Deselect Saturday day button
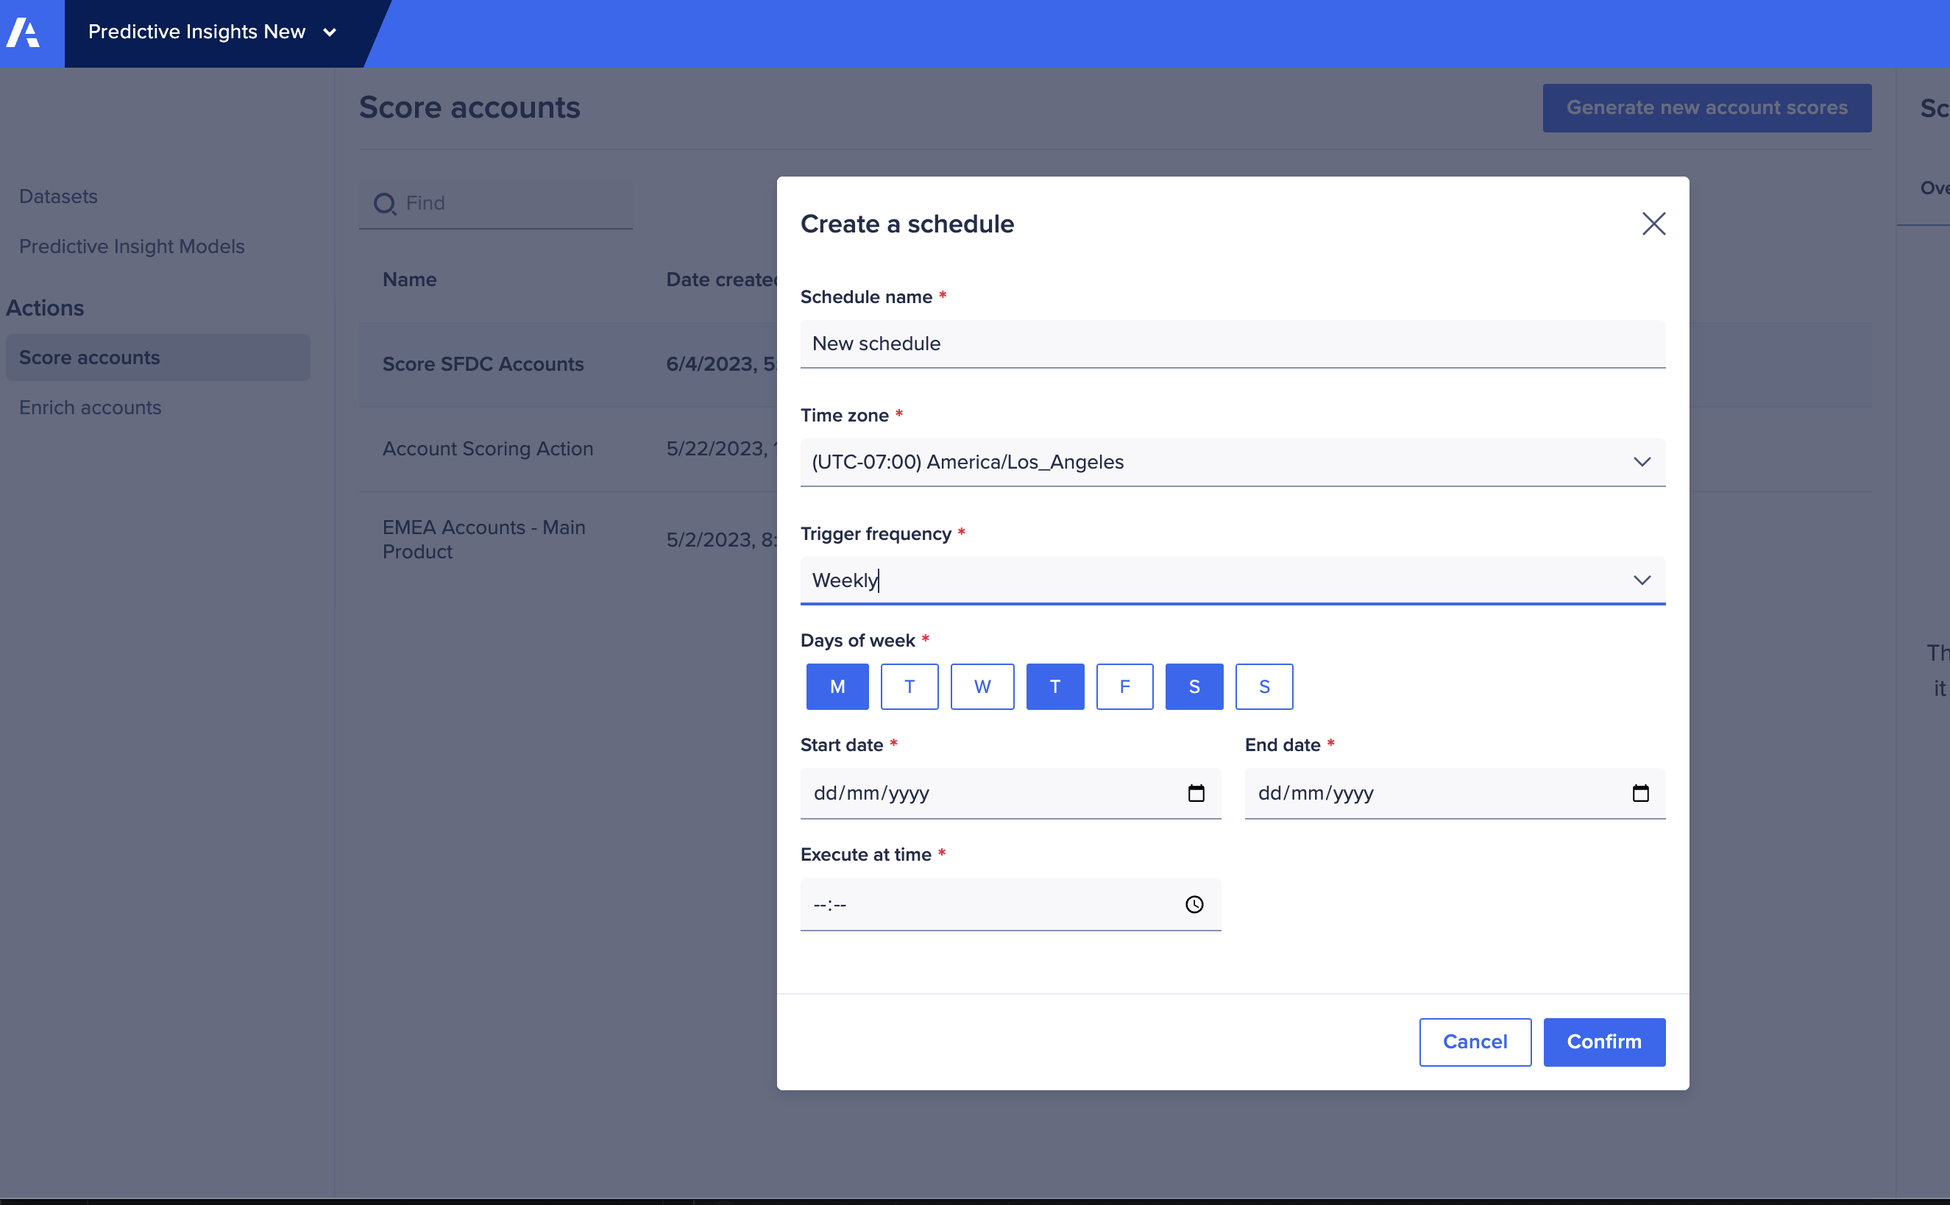Screen dimensions: 1950x1205 1194,687
